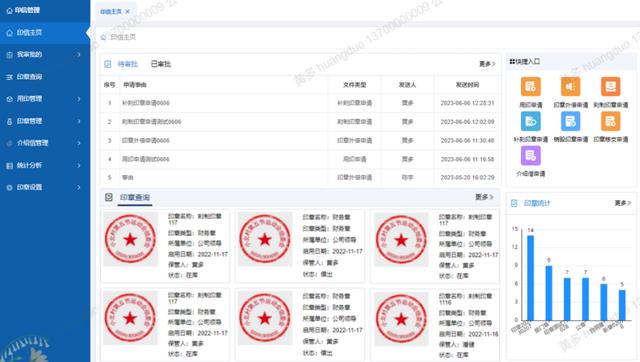
Task: Click the send time 2023-05-20 in row 5
Action: point(467,178)
